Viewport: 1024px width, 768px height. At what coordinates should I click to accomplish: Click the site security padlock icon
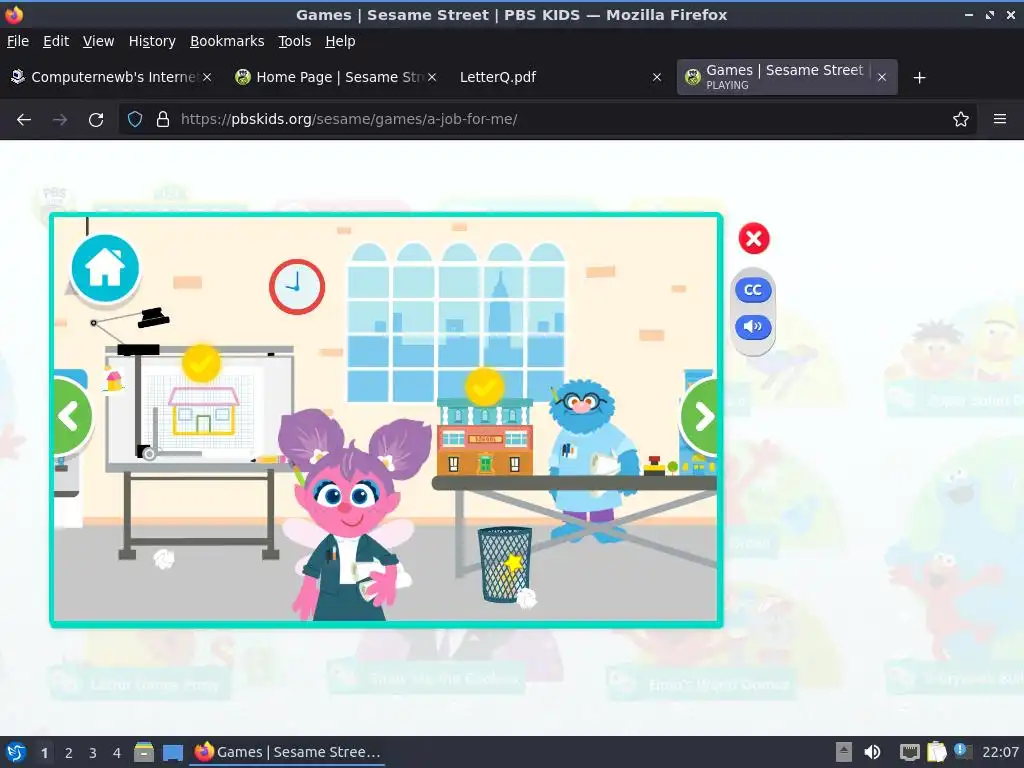pos(163,119)
